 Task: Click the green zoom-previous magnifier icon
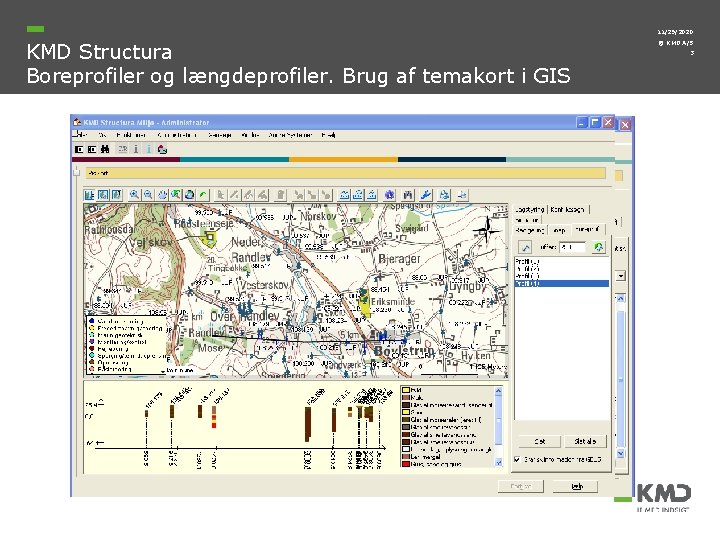click(x=176, y=195)
